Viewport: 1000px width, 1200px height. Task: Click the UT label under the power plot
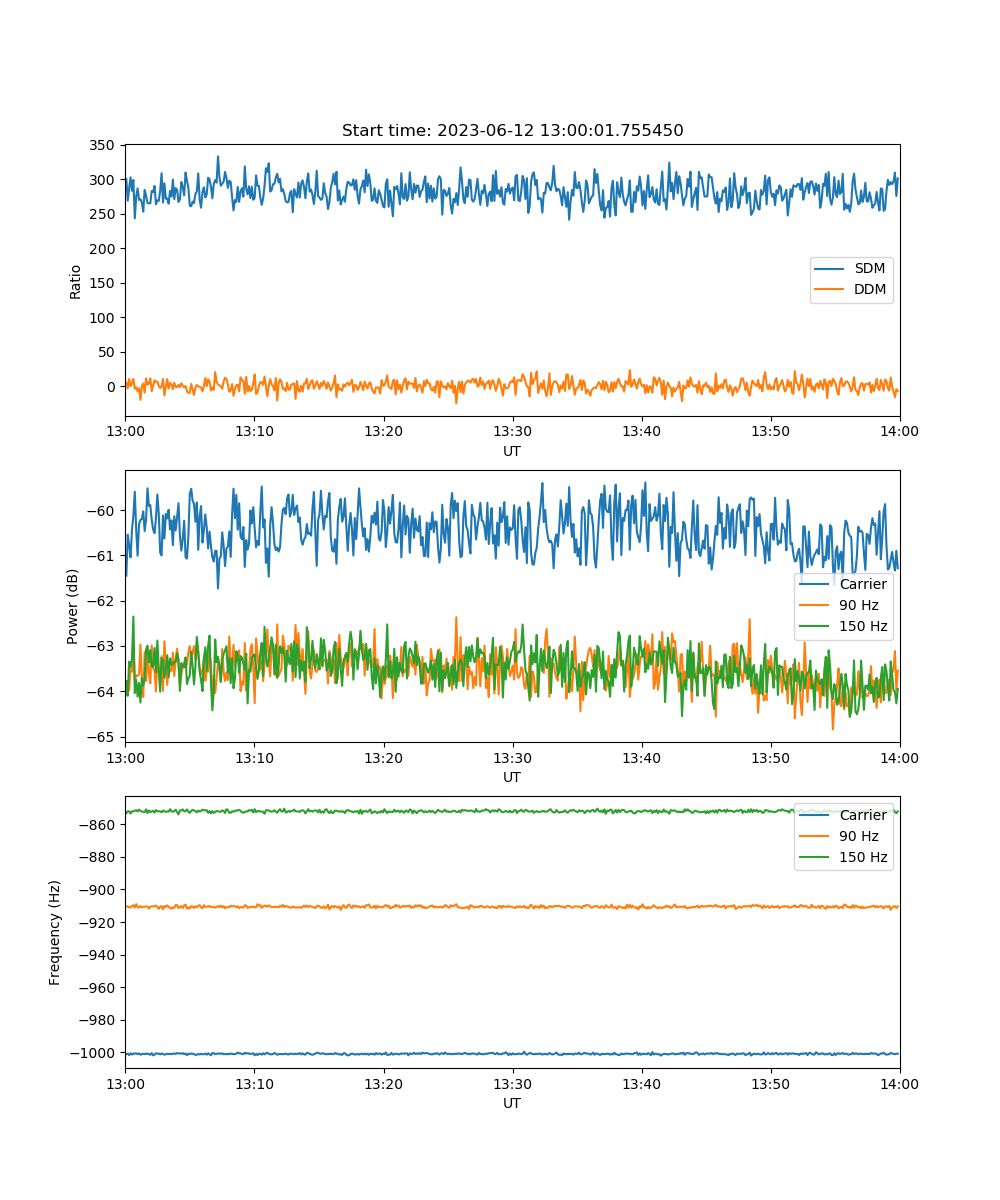point(512,777)
